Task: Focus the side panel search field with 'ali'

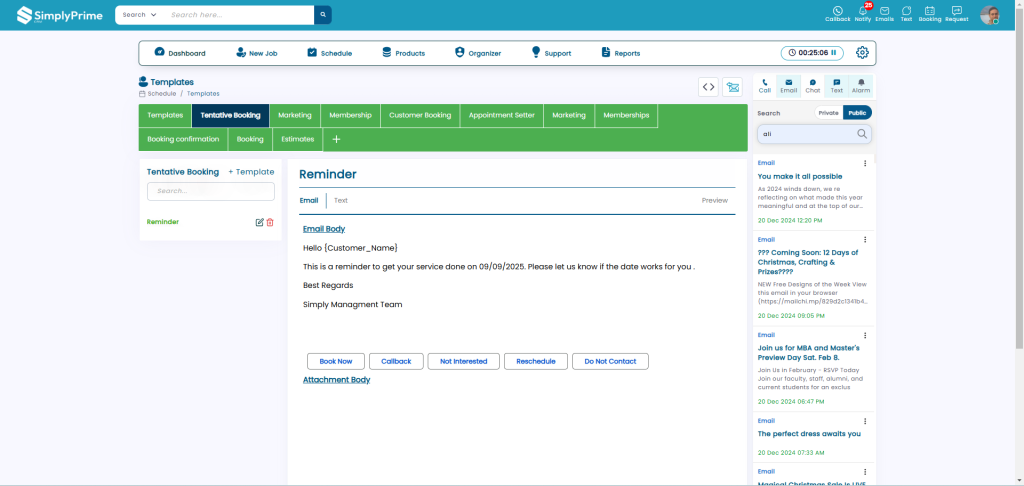Action: pyautogui.click(x=814, y=134)
